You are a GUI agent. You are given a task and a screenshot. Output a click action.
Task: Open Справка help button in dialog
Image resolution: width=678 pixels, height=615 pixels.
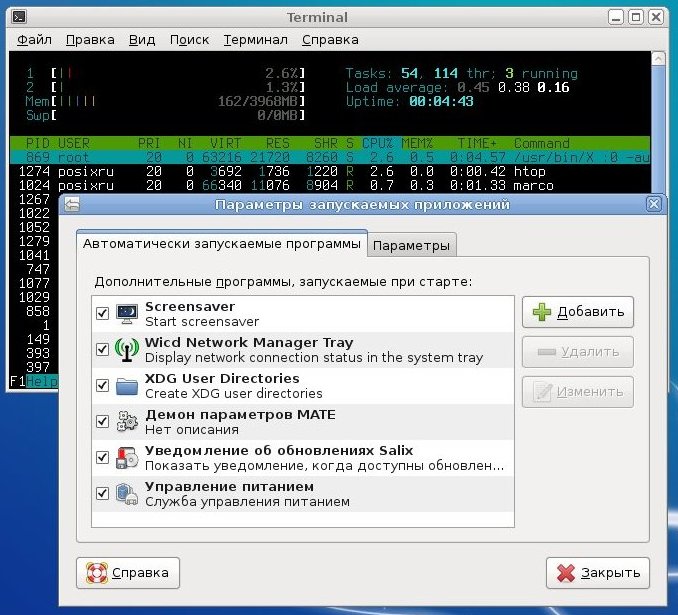coord(128,573)
